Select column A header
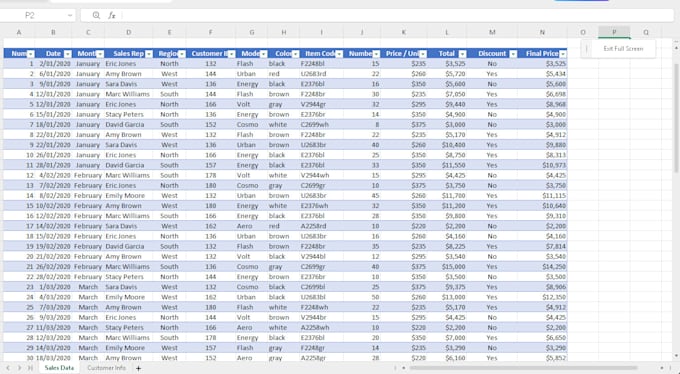Screen dimensions: 680x374 [x=19, y=32]
